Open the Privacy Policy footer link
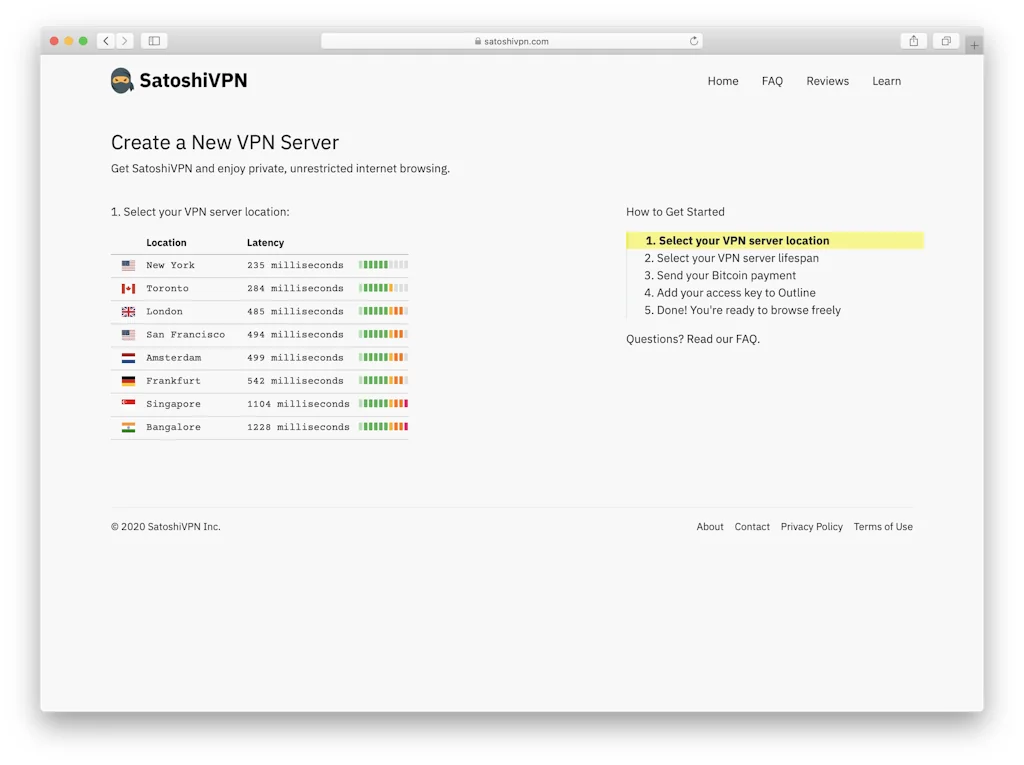1024x765 pixels. [x=811, y=527]
